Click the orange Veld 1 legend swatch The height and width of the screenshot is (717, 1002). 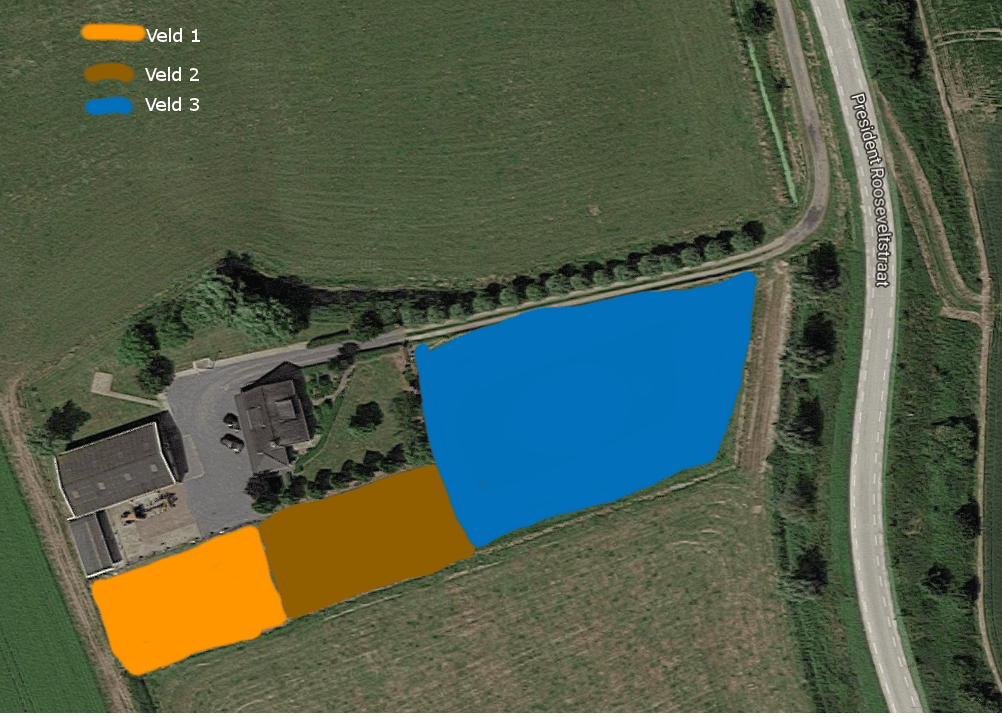click(x=113, y=33)
